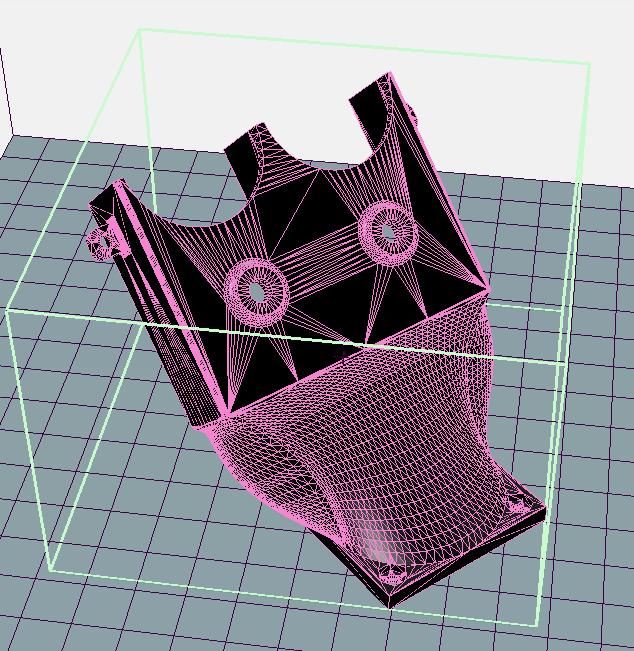634x651 pixels.
Task: Click the left circular mounting hole on model
Action: (257, 291)
